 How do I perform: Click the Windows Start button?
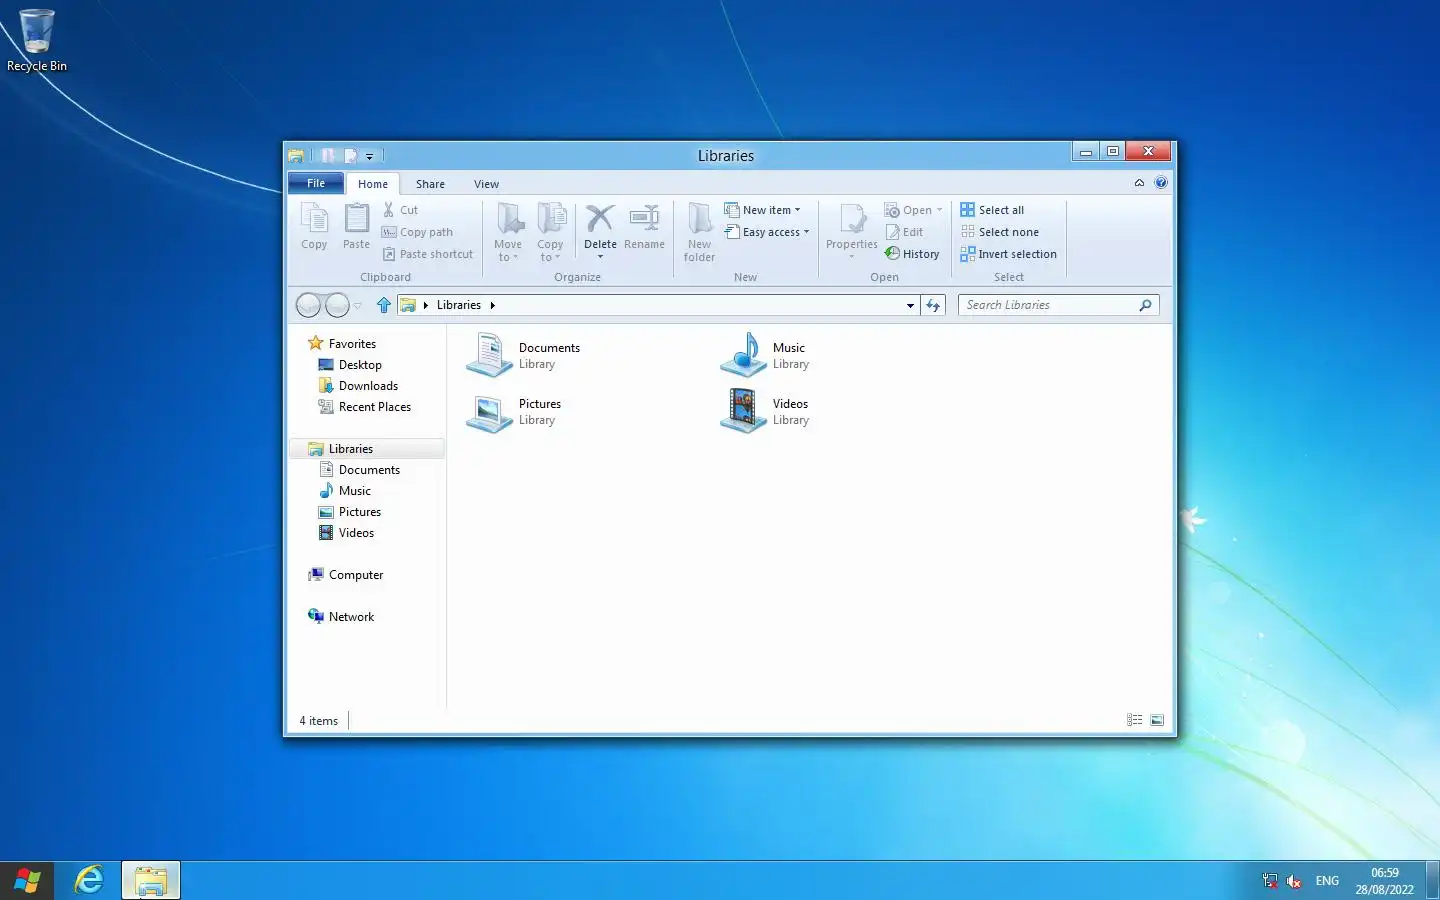[27, 881]
